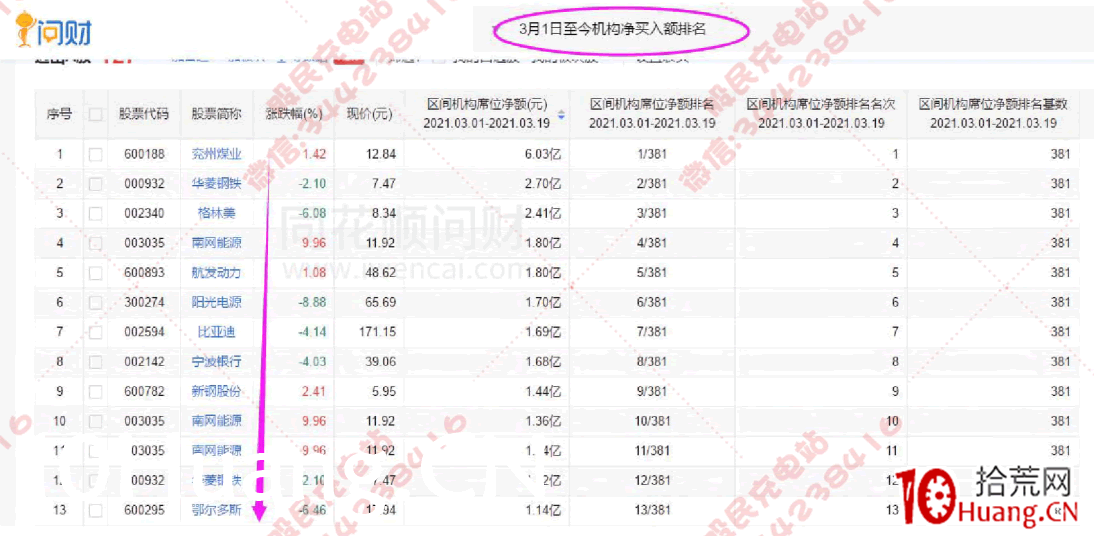Click the price value 65.69
The image size is (1094, 536).
point(380,302)
